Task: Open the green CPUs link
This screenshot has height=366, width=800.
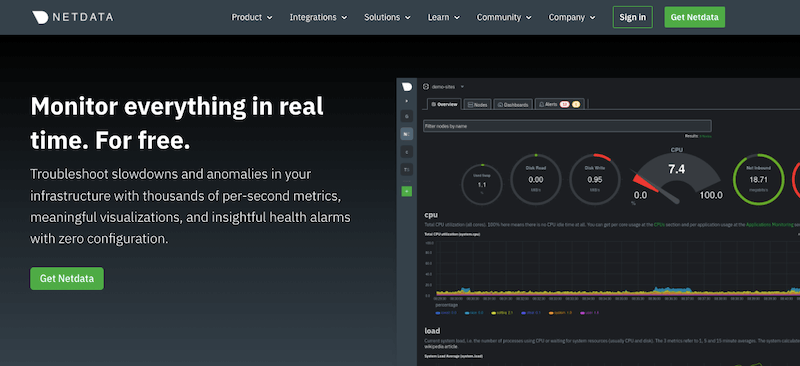Action: (659, 224)
